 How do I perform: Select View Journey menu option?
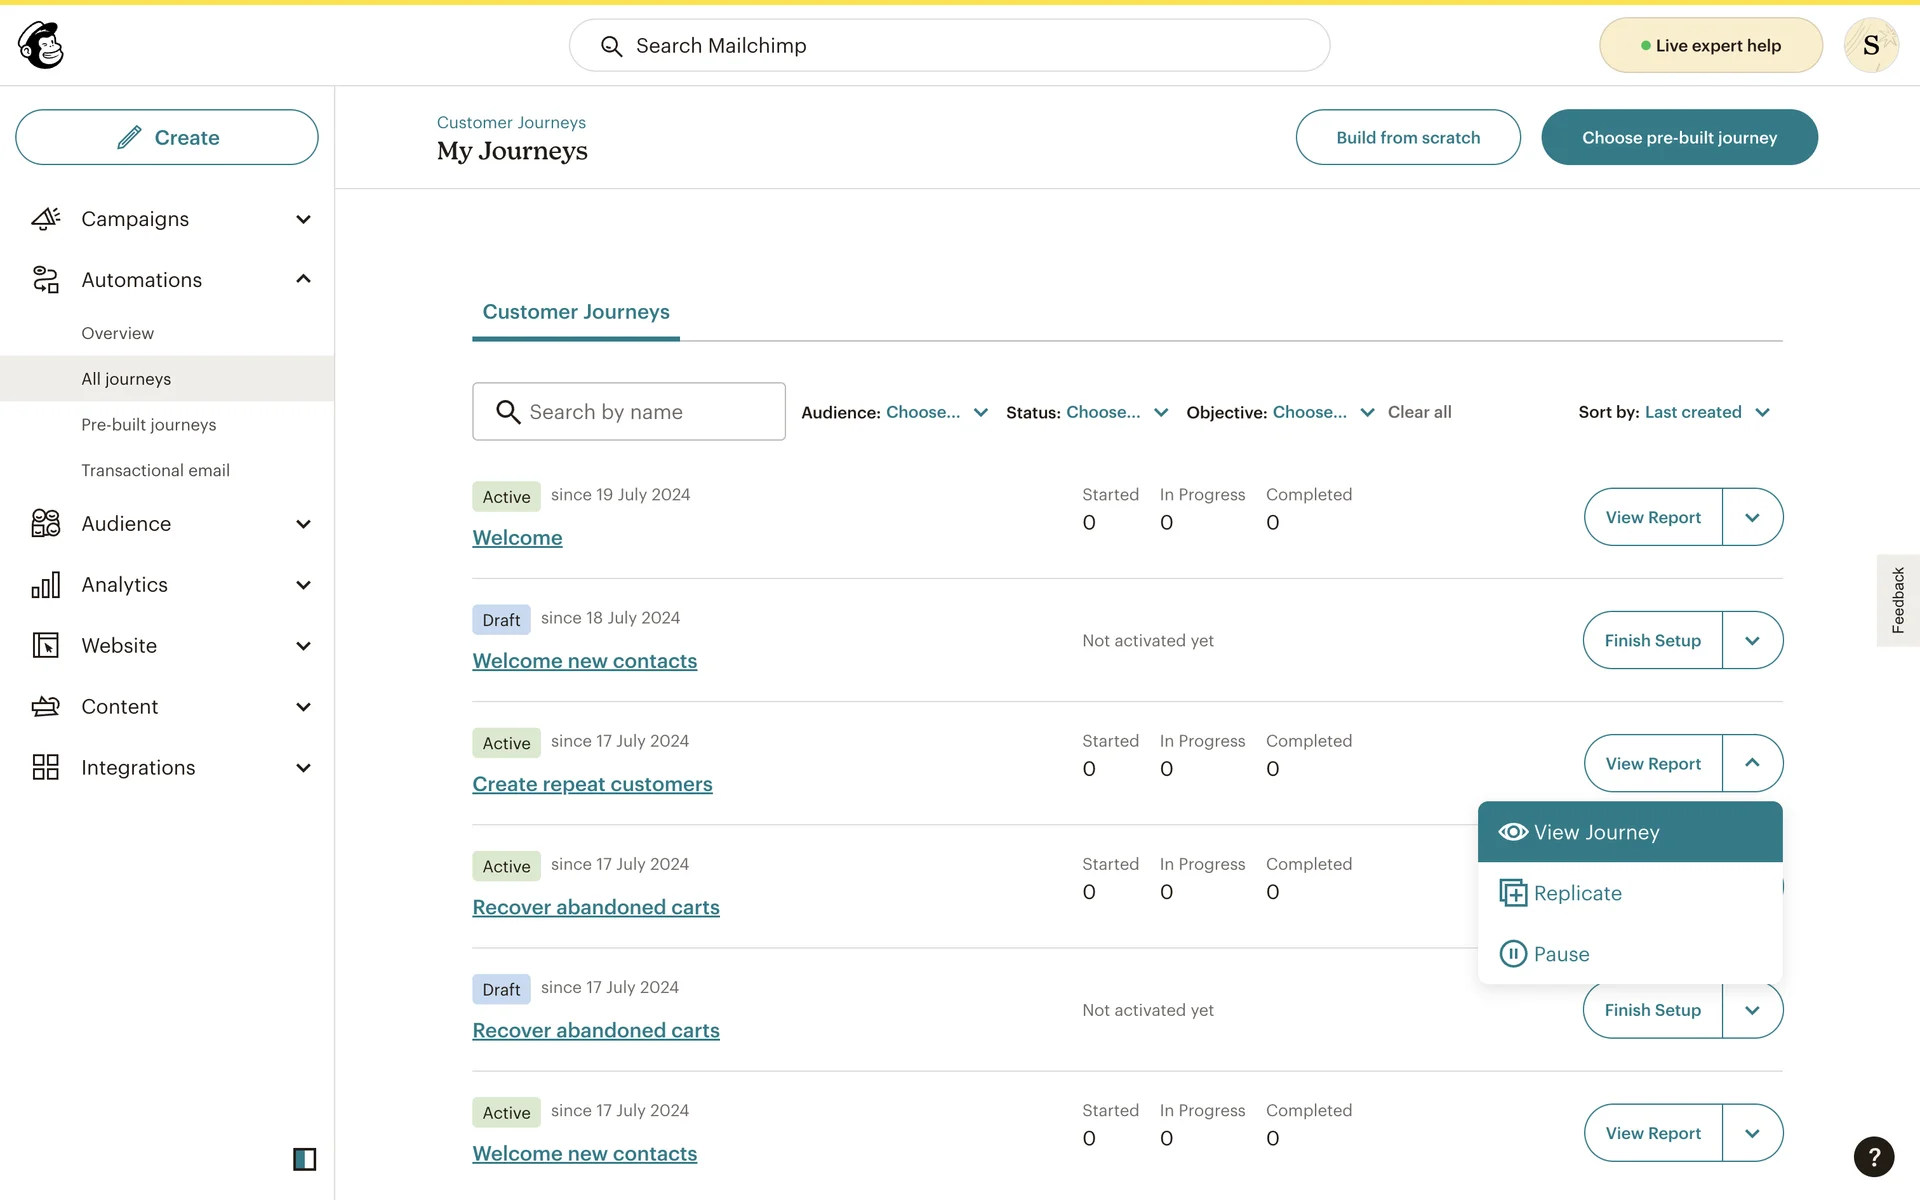click(x=1595, y=832)
